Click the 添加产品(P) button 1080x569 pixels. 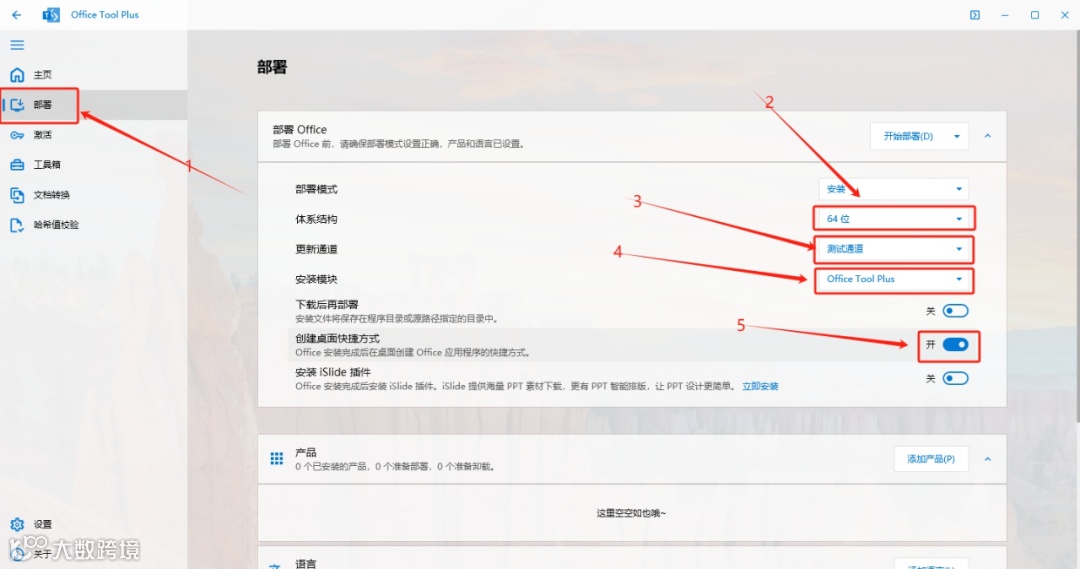coord(931,459)
